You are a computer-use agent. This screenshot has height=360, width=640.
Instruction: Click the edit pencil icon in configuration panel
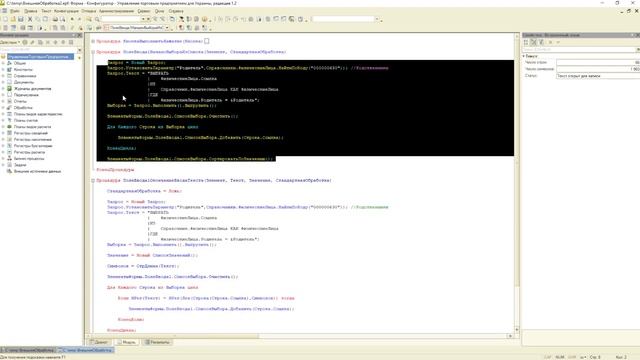click(x=32, y=42)
